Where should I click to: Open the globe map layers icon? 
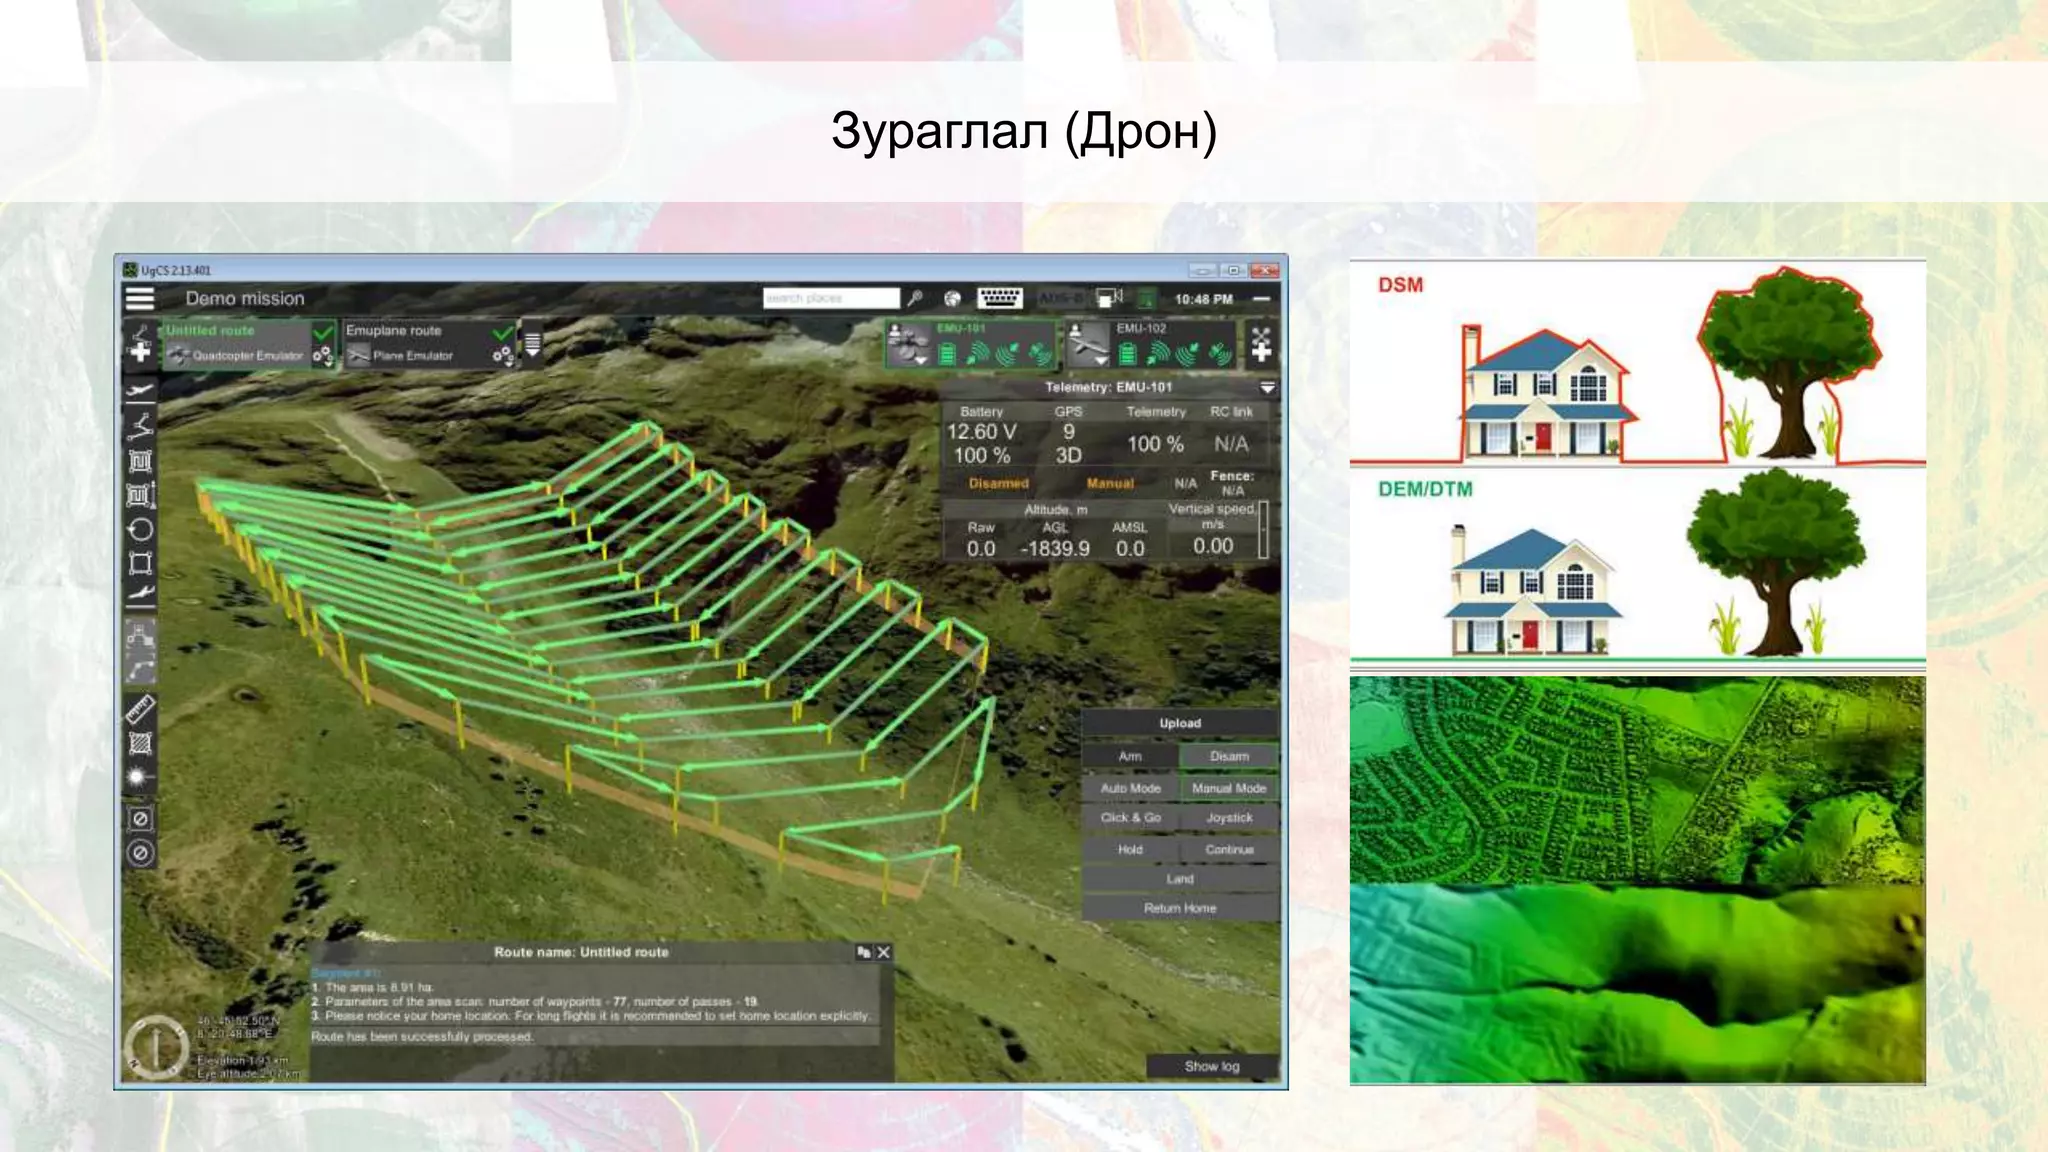click(952, 298)
